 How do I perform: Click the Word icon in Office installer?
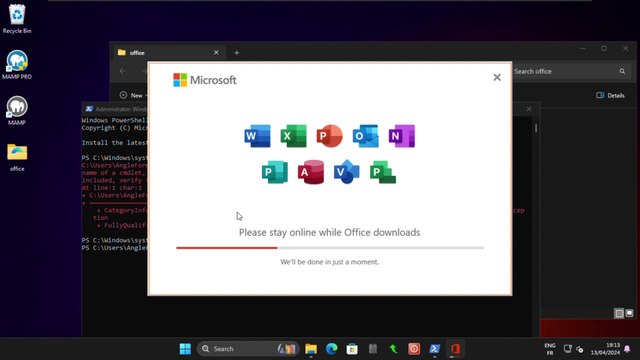[x=257, y=136]
